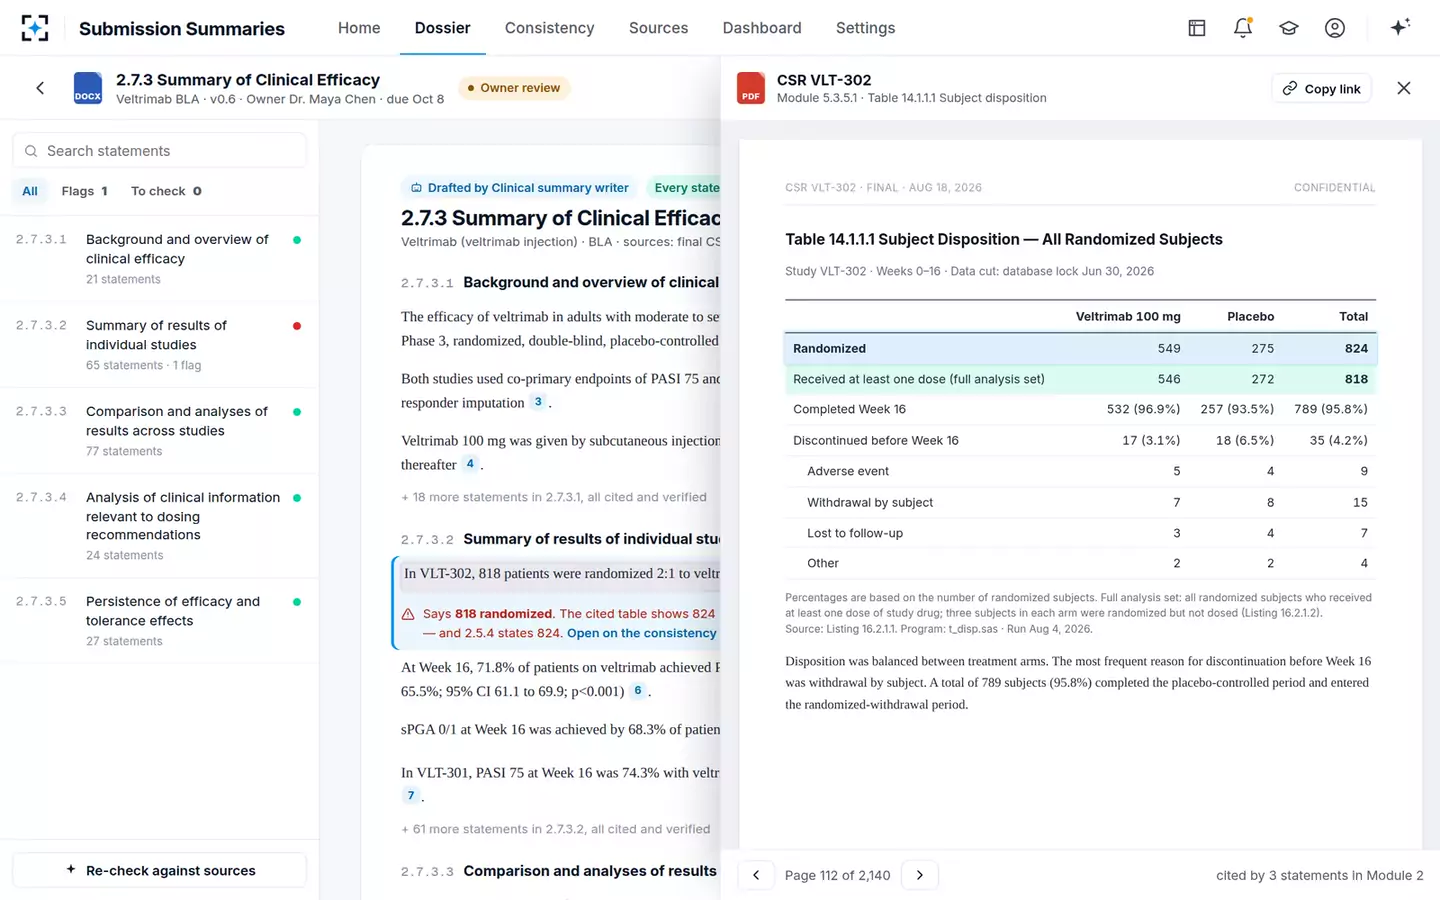Open the Settings tab

tap(866, 28)
